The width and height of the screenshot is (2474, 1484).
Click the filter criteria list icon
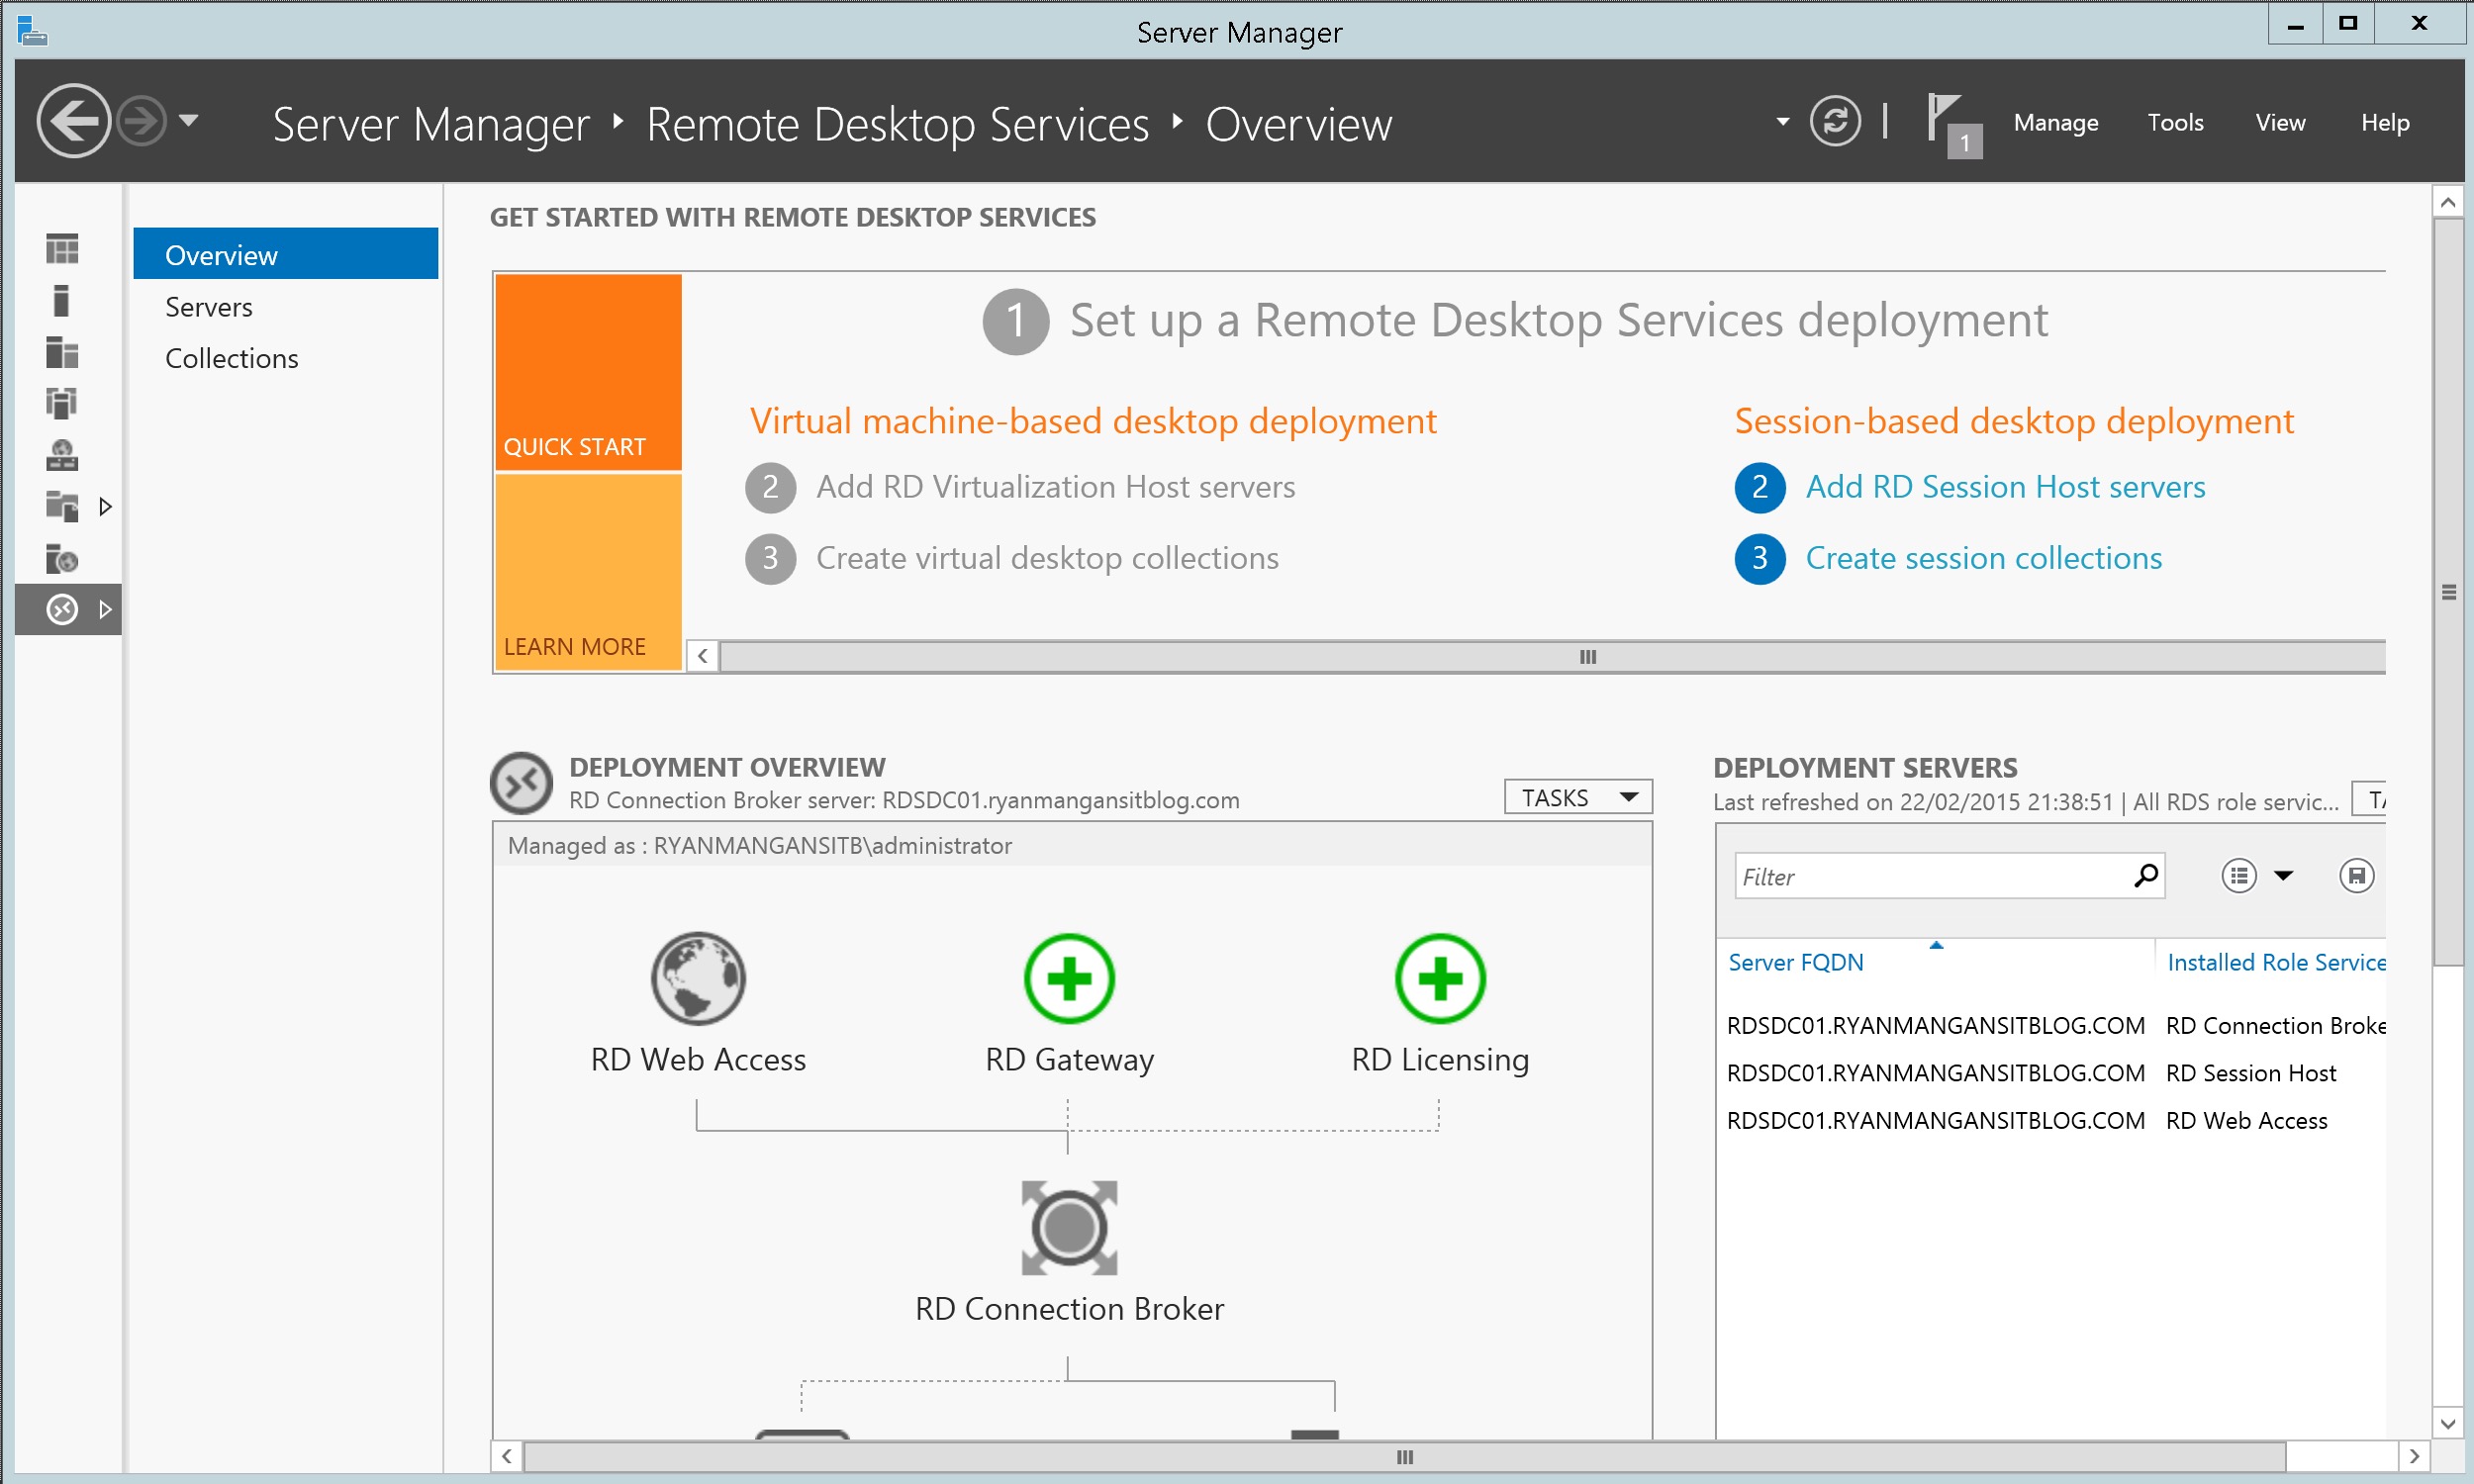(x=2238, y=876)
